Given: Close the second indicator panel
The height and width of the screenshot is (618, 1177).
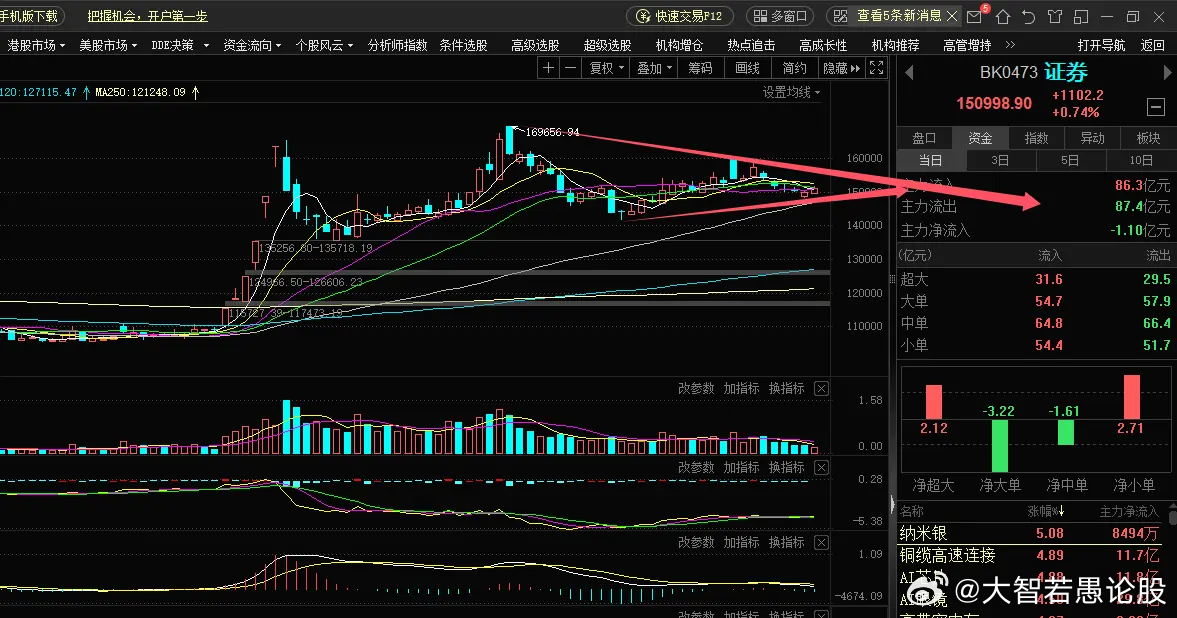Looking at the screenshot, I should coord(821,467).
